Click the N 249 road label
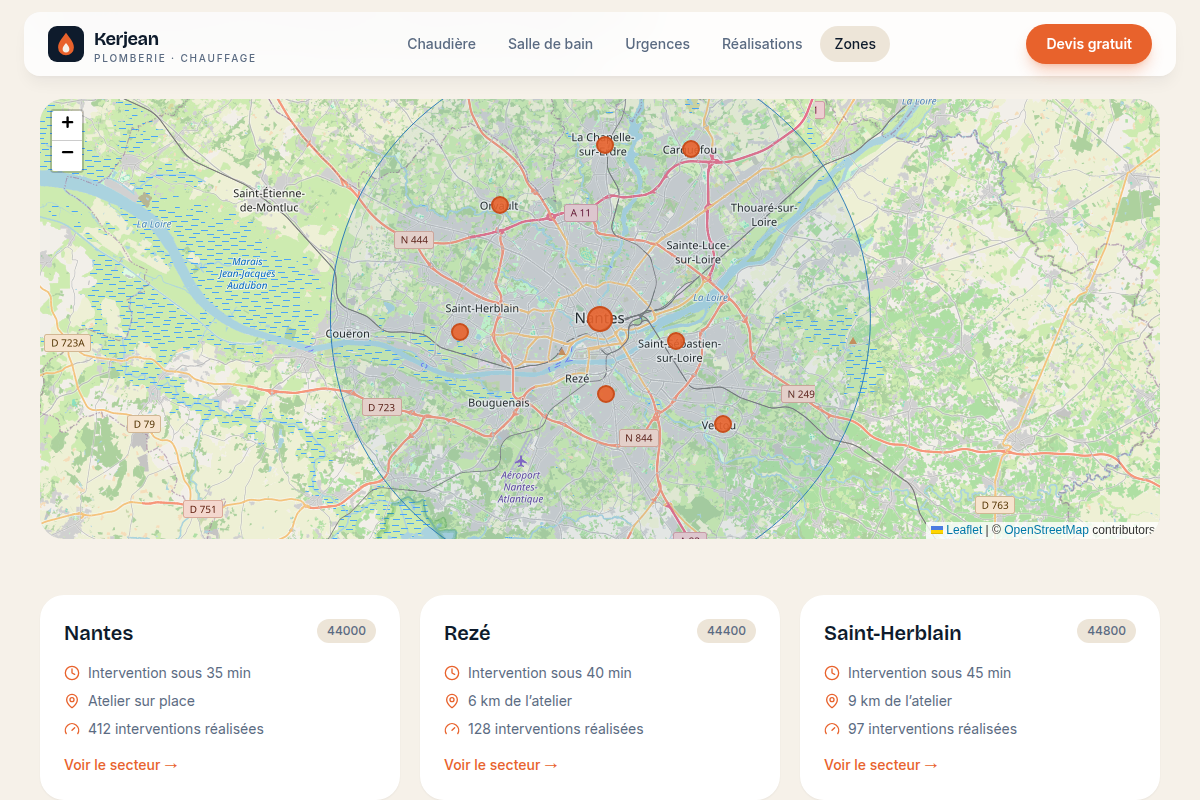Viewport: 1200px width, 800px height. 801,394
